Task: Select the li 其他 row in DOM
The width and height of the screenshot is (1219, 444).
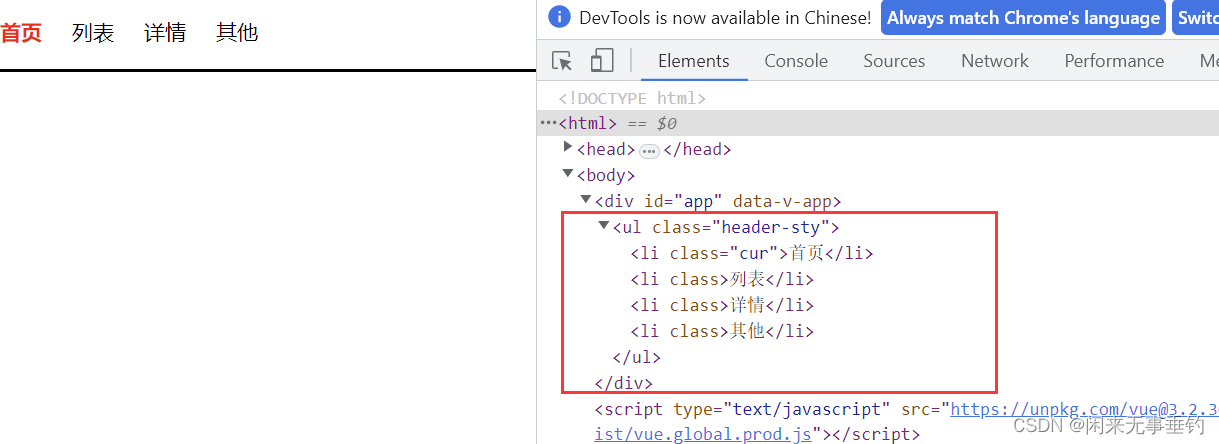Action: point(722,331)
